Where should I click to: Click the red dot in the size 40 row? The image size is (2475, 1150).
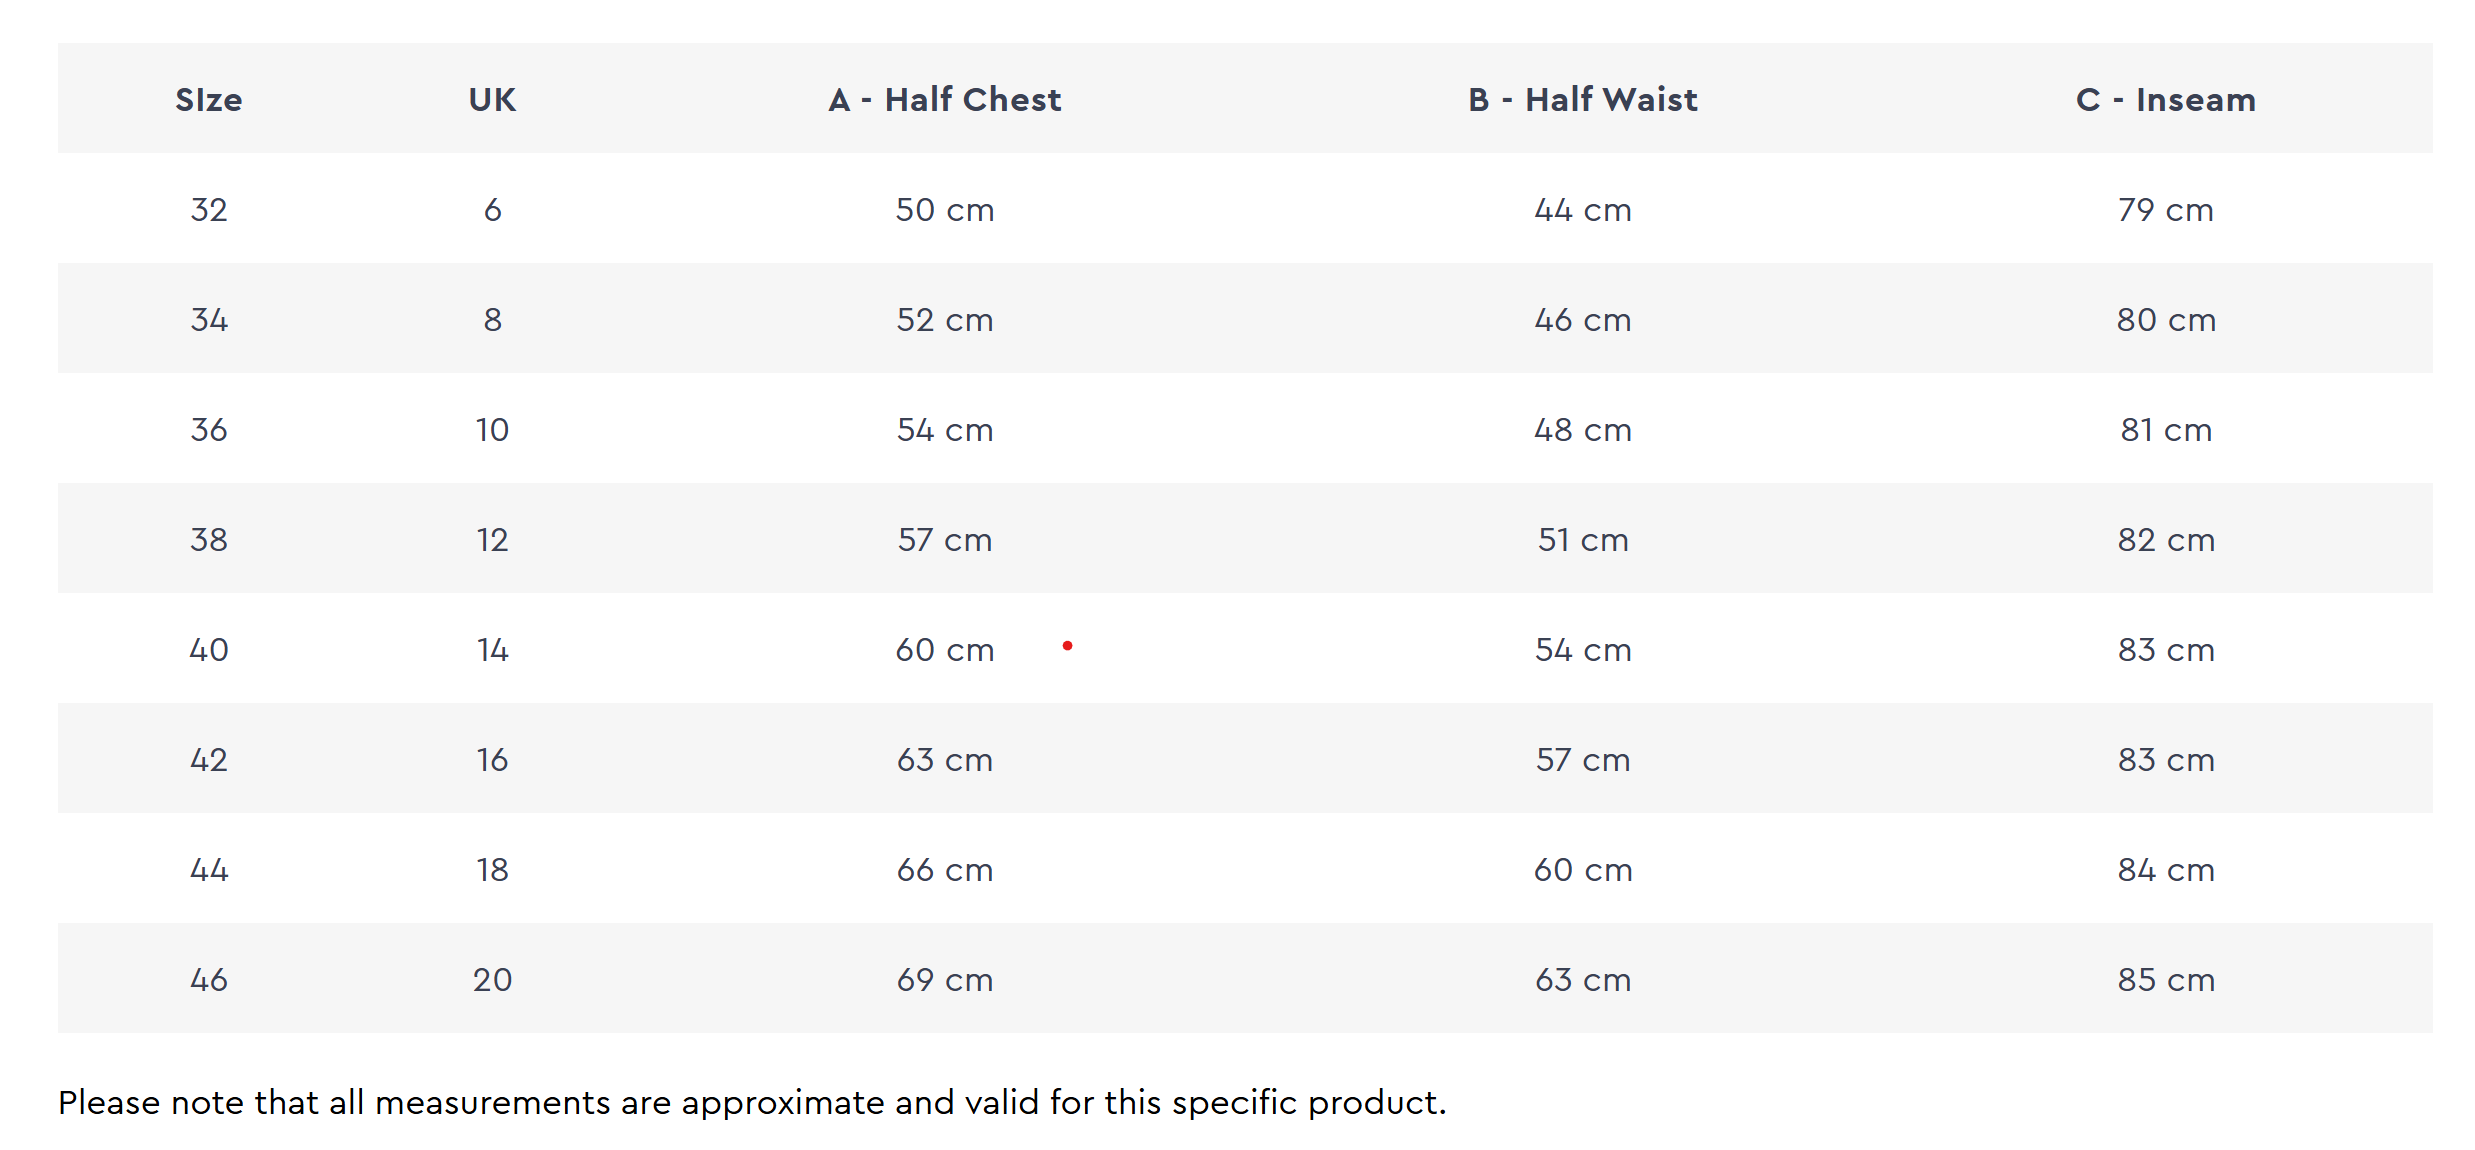click(x=1068, y=646)
